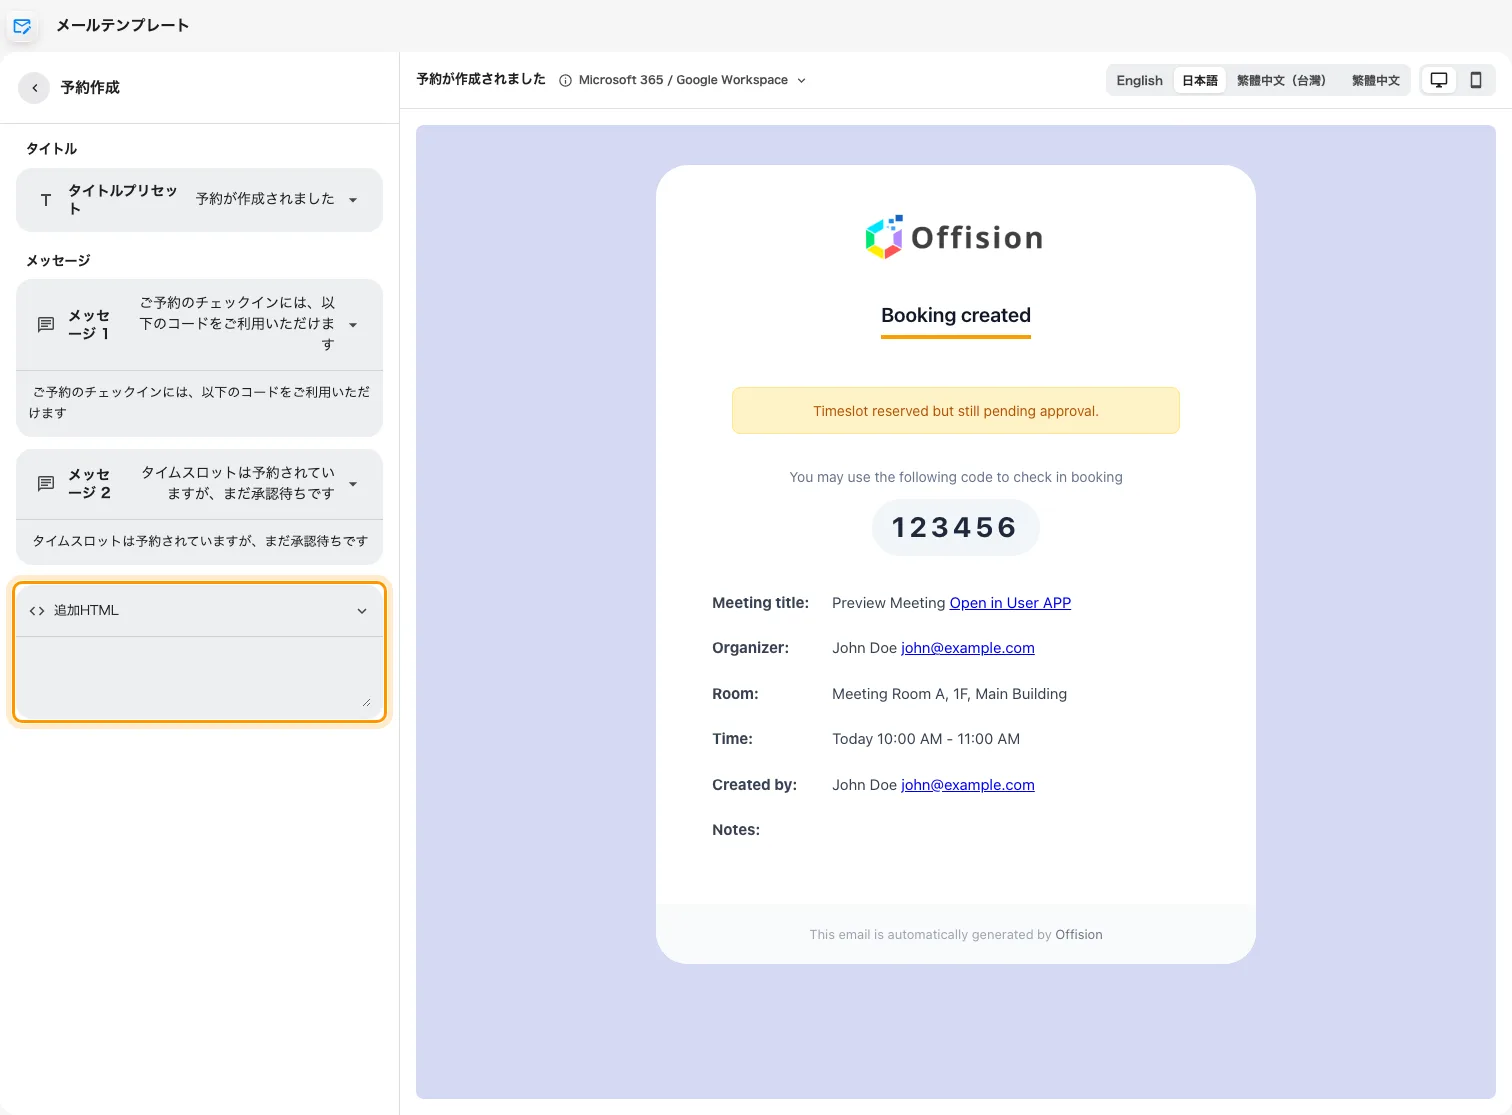The image size is (1512, 1115).
Task: Click the メッセージ 2 message icon
Action: pos(46,484)
